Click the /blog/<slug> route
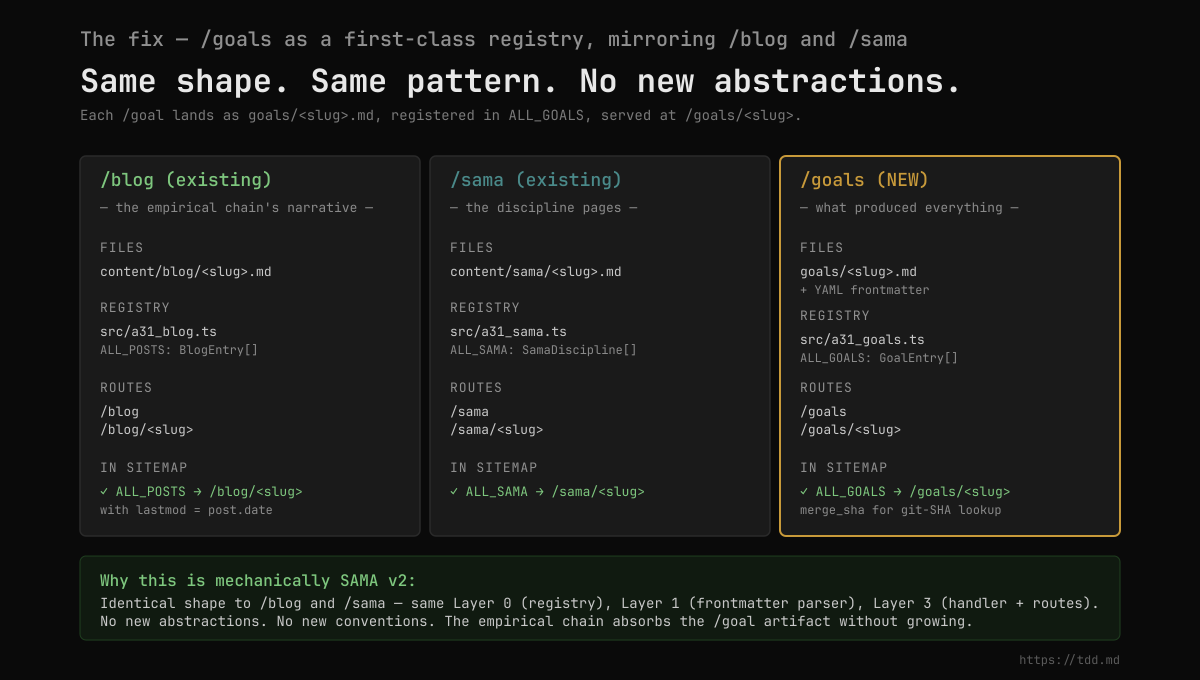Screen dimensions: 1200x680 (147, 430)
